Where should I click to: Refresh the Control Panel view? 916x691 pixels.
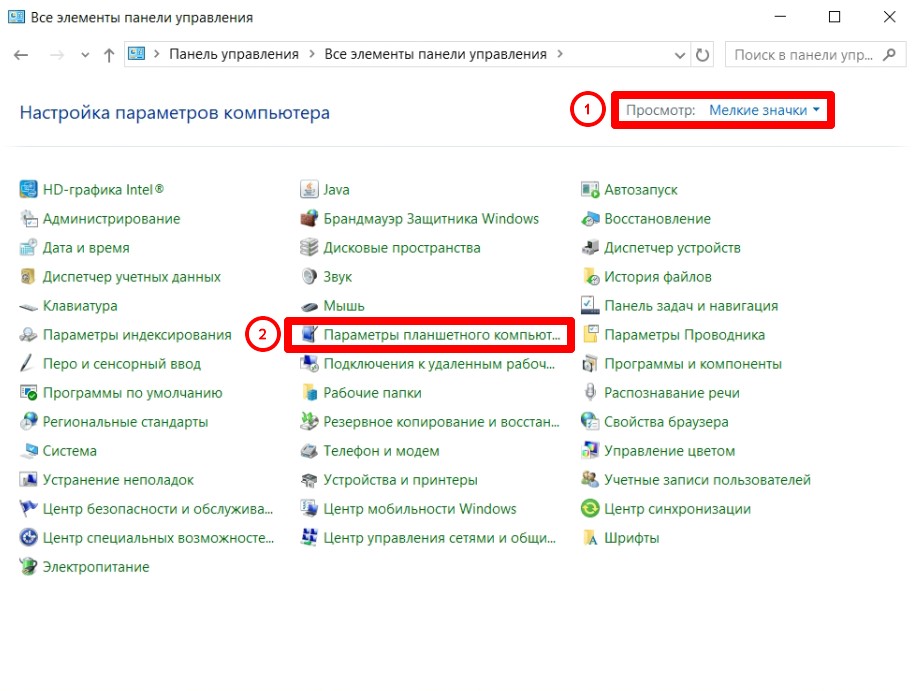[703, 55]
